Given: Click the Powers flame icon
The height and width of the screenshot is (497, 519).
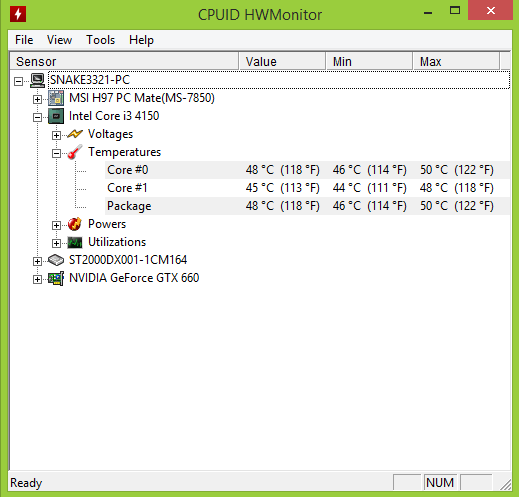Looking at the screenshot, I should coord(75,224).
